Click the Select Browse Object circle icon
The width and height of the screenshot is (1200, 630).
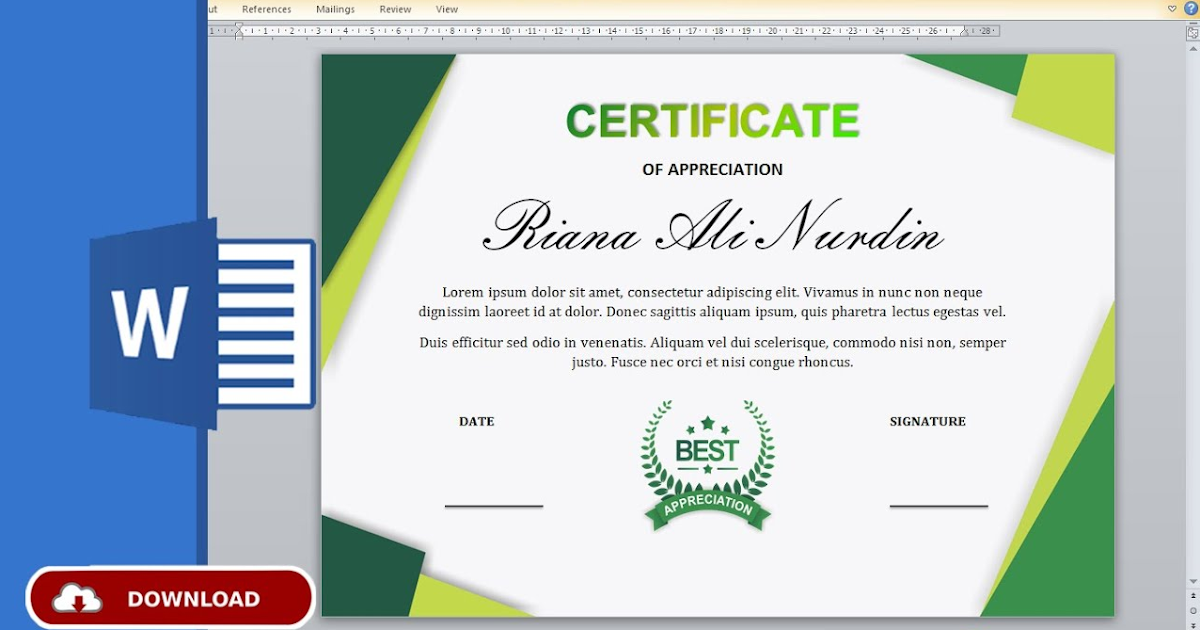(x=1192, y=610)
